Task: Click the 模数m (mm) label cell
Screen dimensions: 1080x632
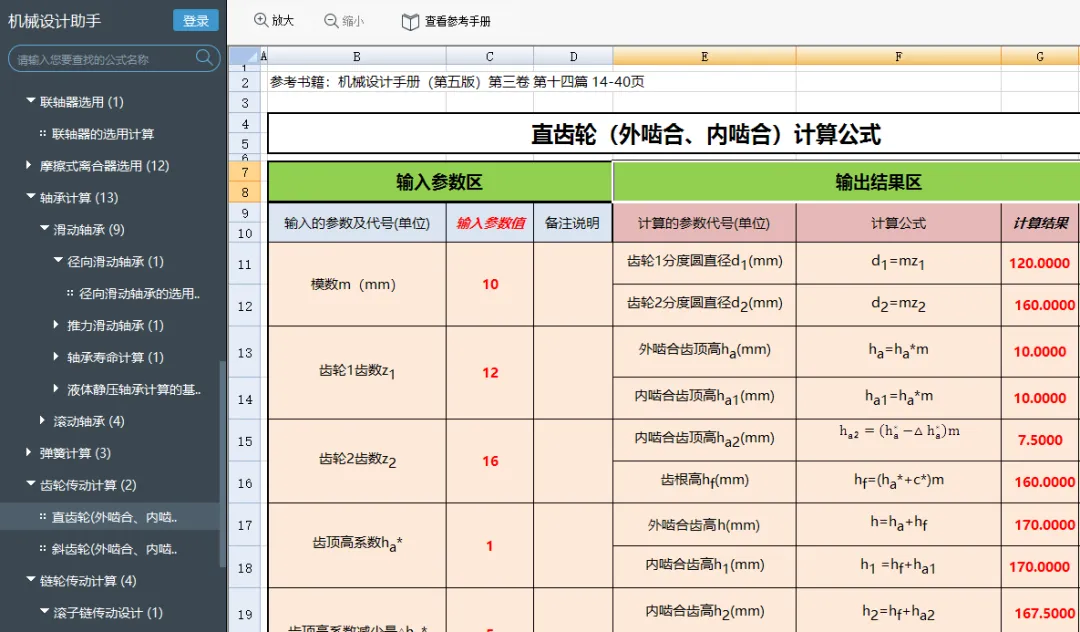Action: 357,284
